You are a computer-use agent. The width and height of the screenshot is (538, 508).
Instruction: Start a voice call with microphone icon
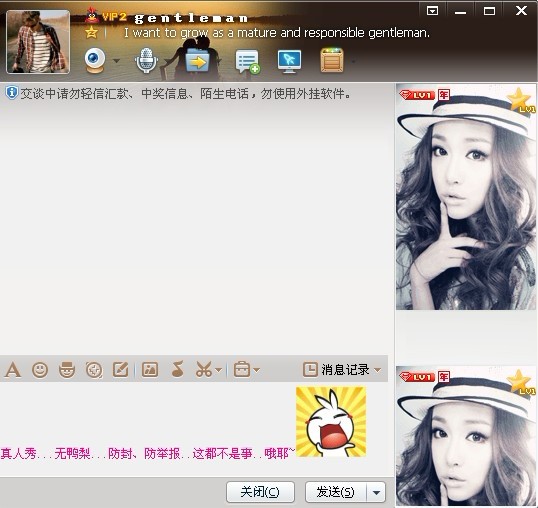pyautogui.click(x=147, y=60)
